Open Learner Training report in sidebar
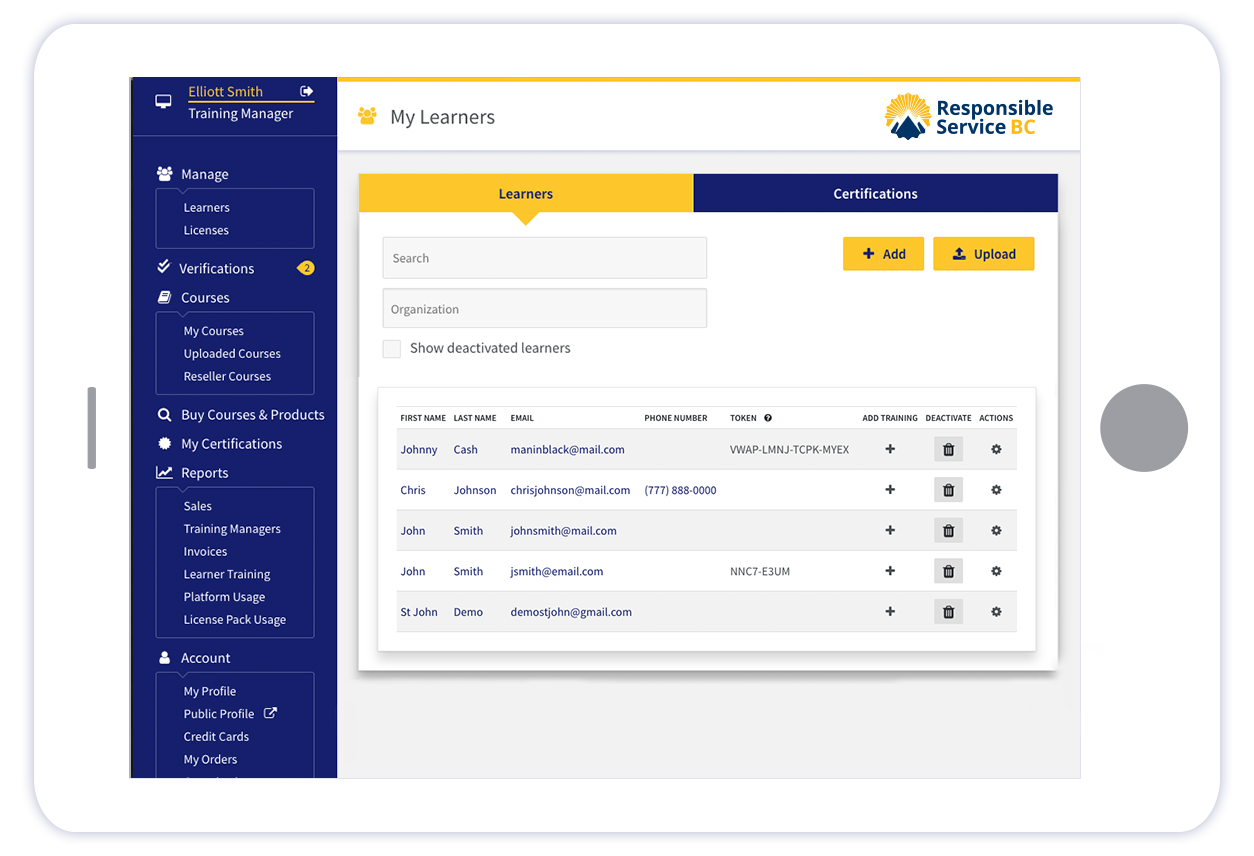 point(227,575)
